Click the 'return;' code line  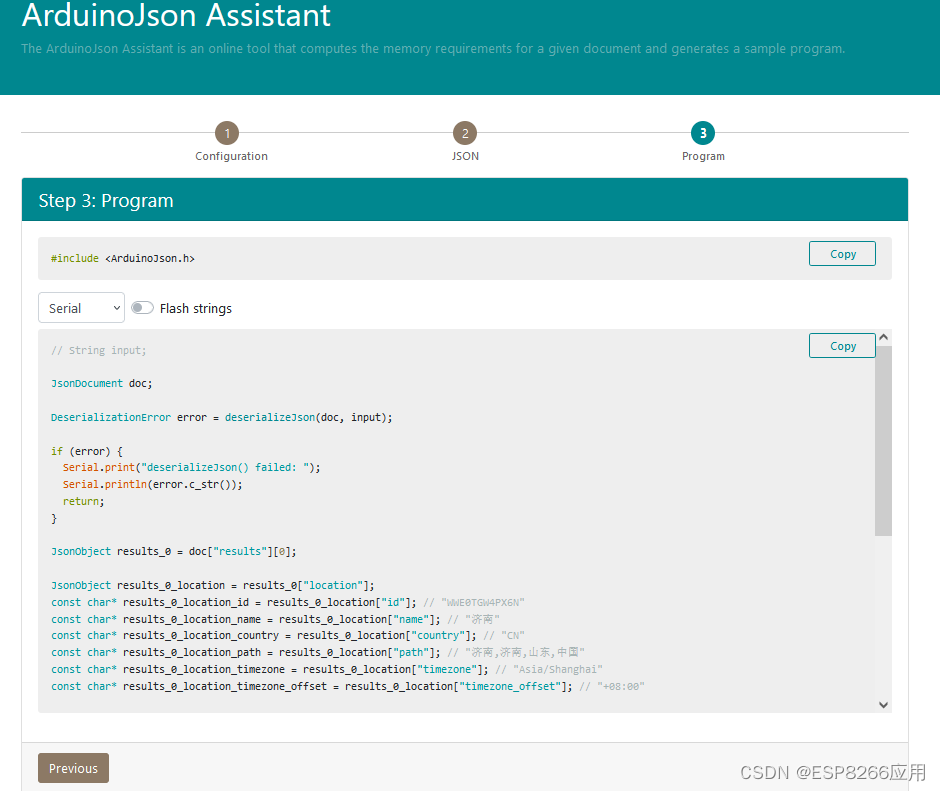click(x=83, y=501)
